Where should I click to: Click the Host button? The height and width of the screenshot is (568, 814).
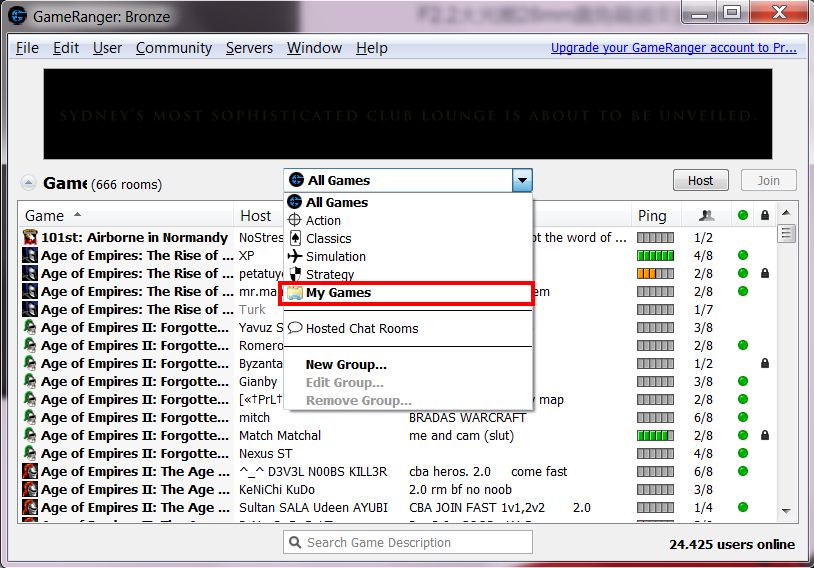click(701, 181)
